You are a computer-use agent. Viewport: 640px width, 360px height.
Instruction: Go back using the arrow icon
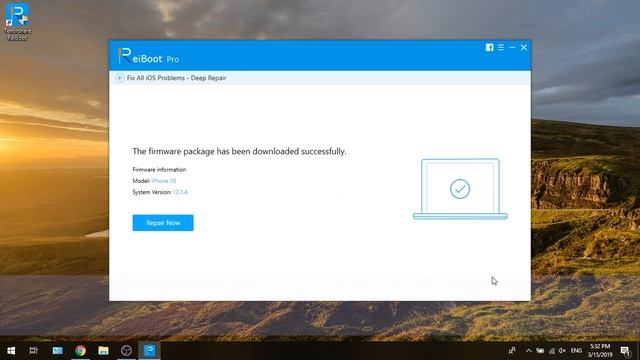coord(120,78)
